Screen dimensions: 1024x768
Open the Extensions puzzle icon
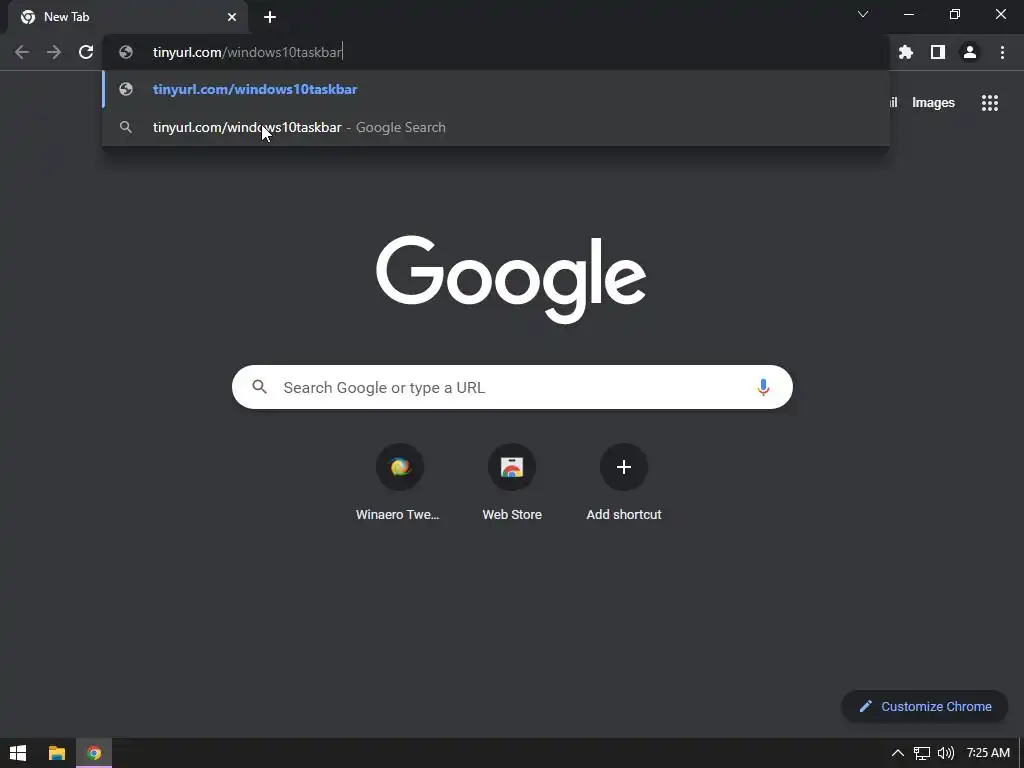(x=906, y=52)
